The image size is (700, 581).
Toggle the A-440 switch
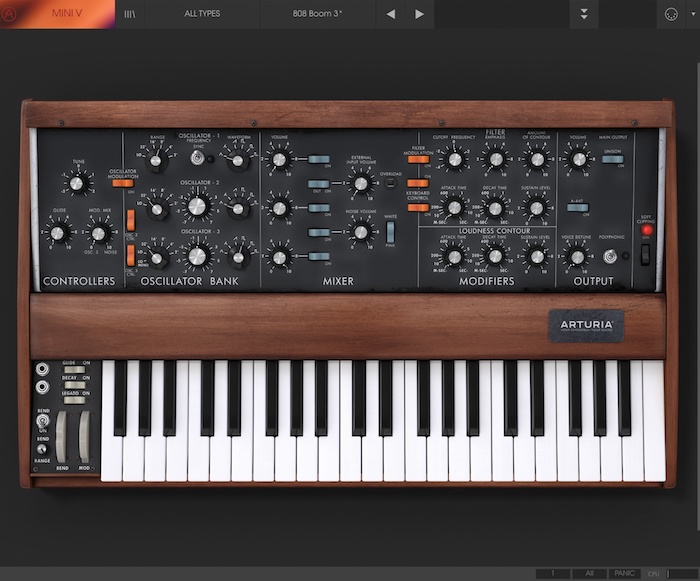click(578, 208)
